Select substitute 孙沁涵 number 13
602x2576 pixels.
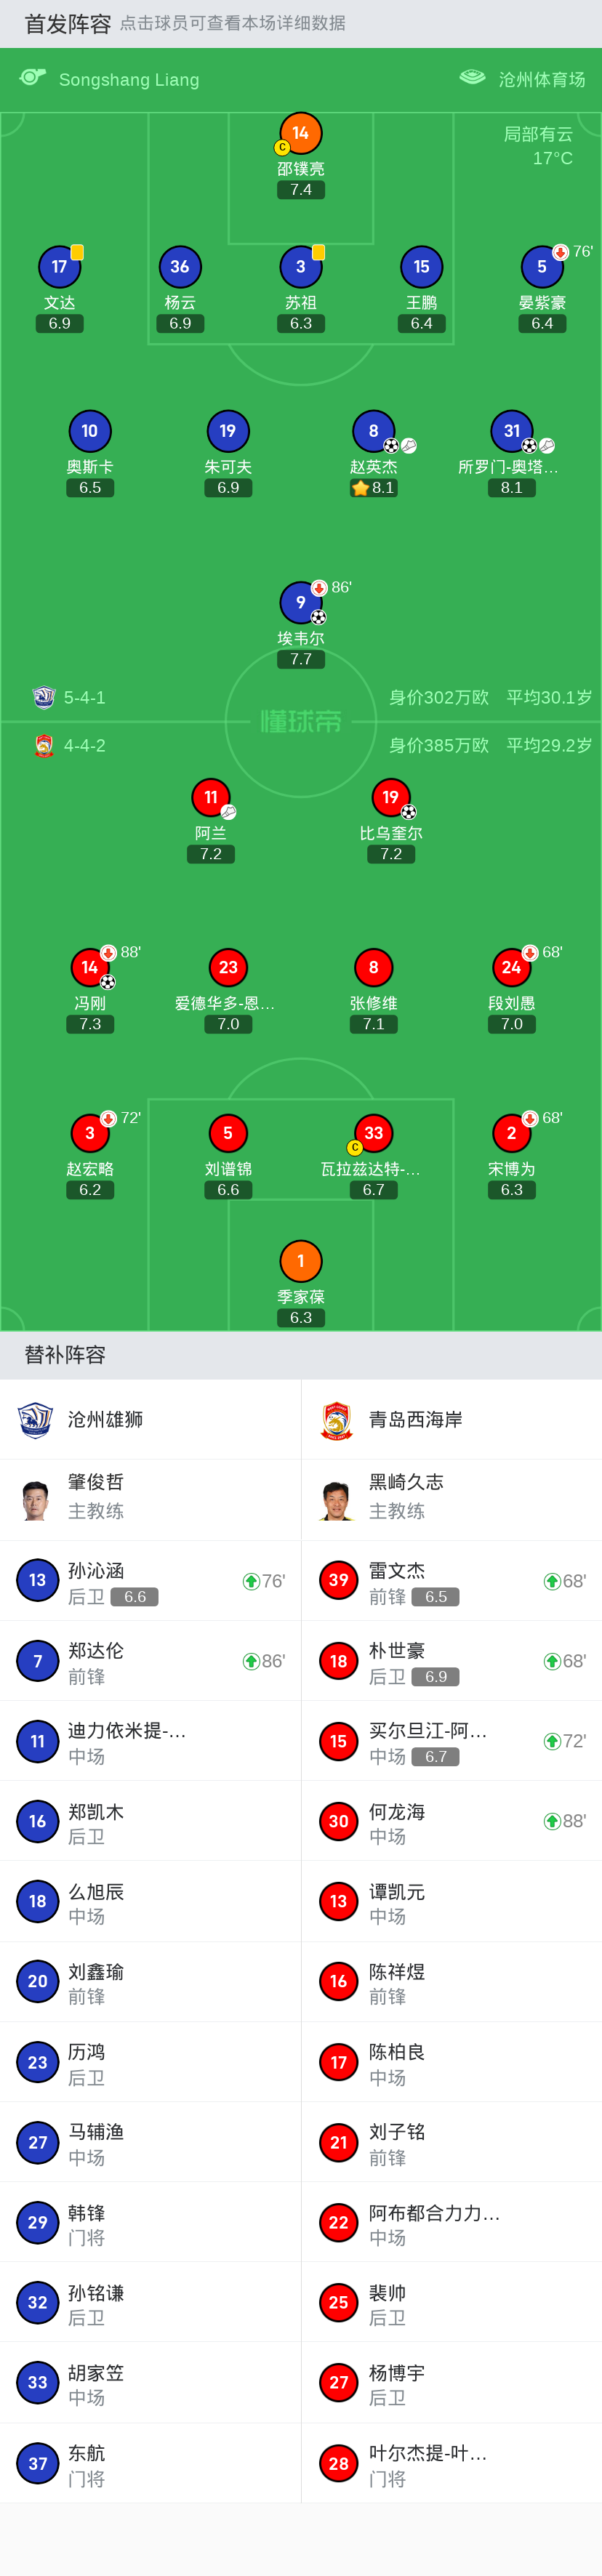point(37,1580)
